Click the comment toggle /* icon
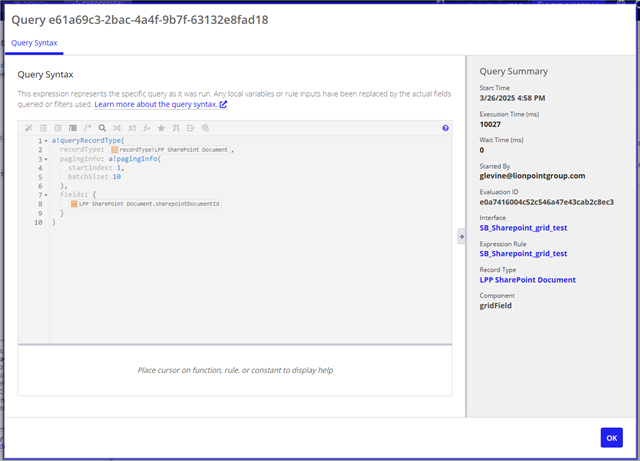 click(x=87, y=128)
